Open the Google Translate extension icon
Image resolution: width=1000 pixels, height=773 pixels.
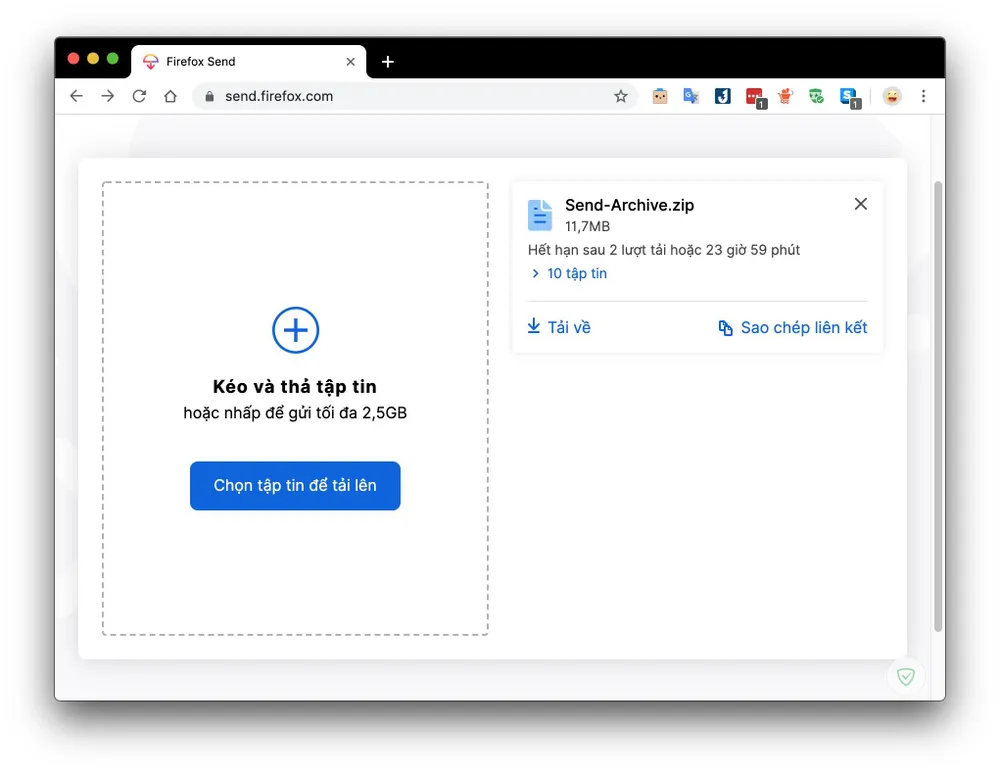(x=691, y=96)
